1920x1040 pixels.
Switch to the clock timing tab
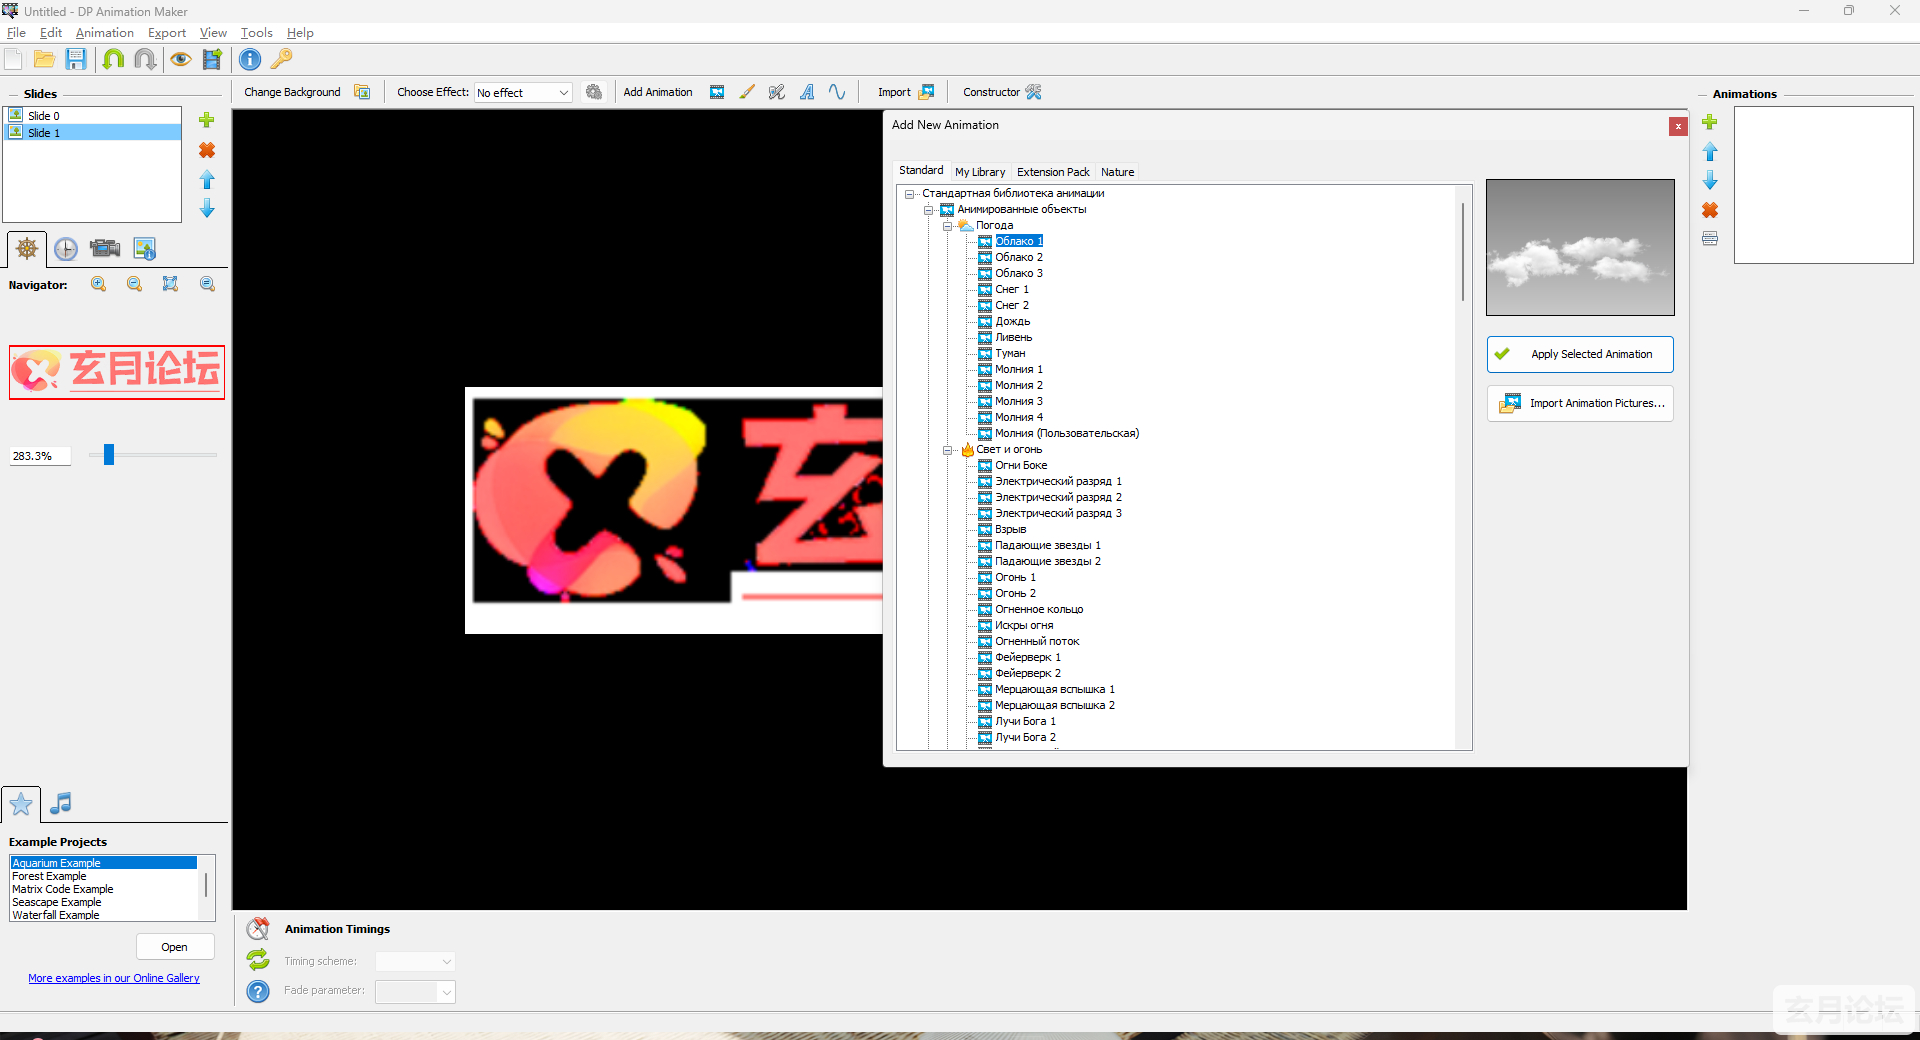66,249
